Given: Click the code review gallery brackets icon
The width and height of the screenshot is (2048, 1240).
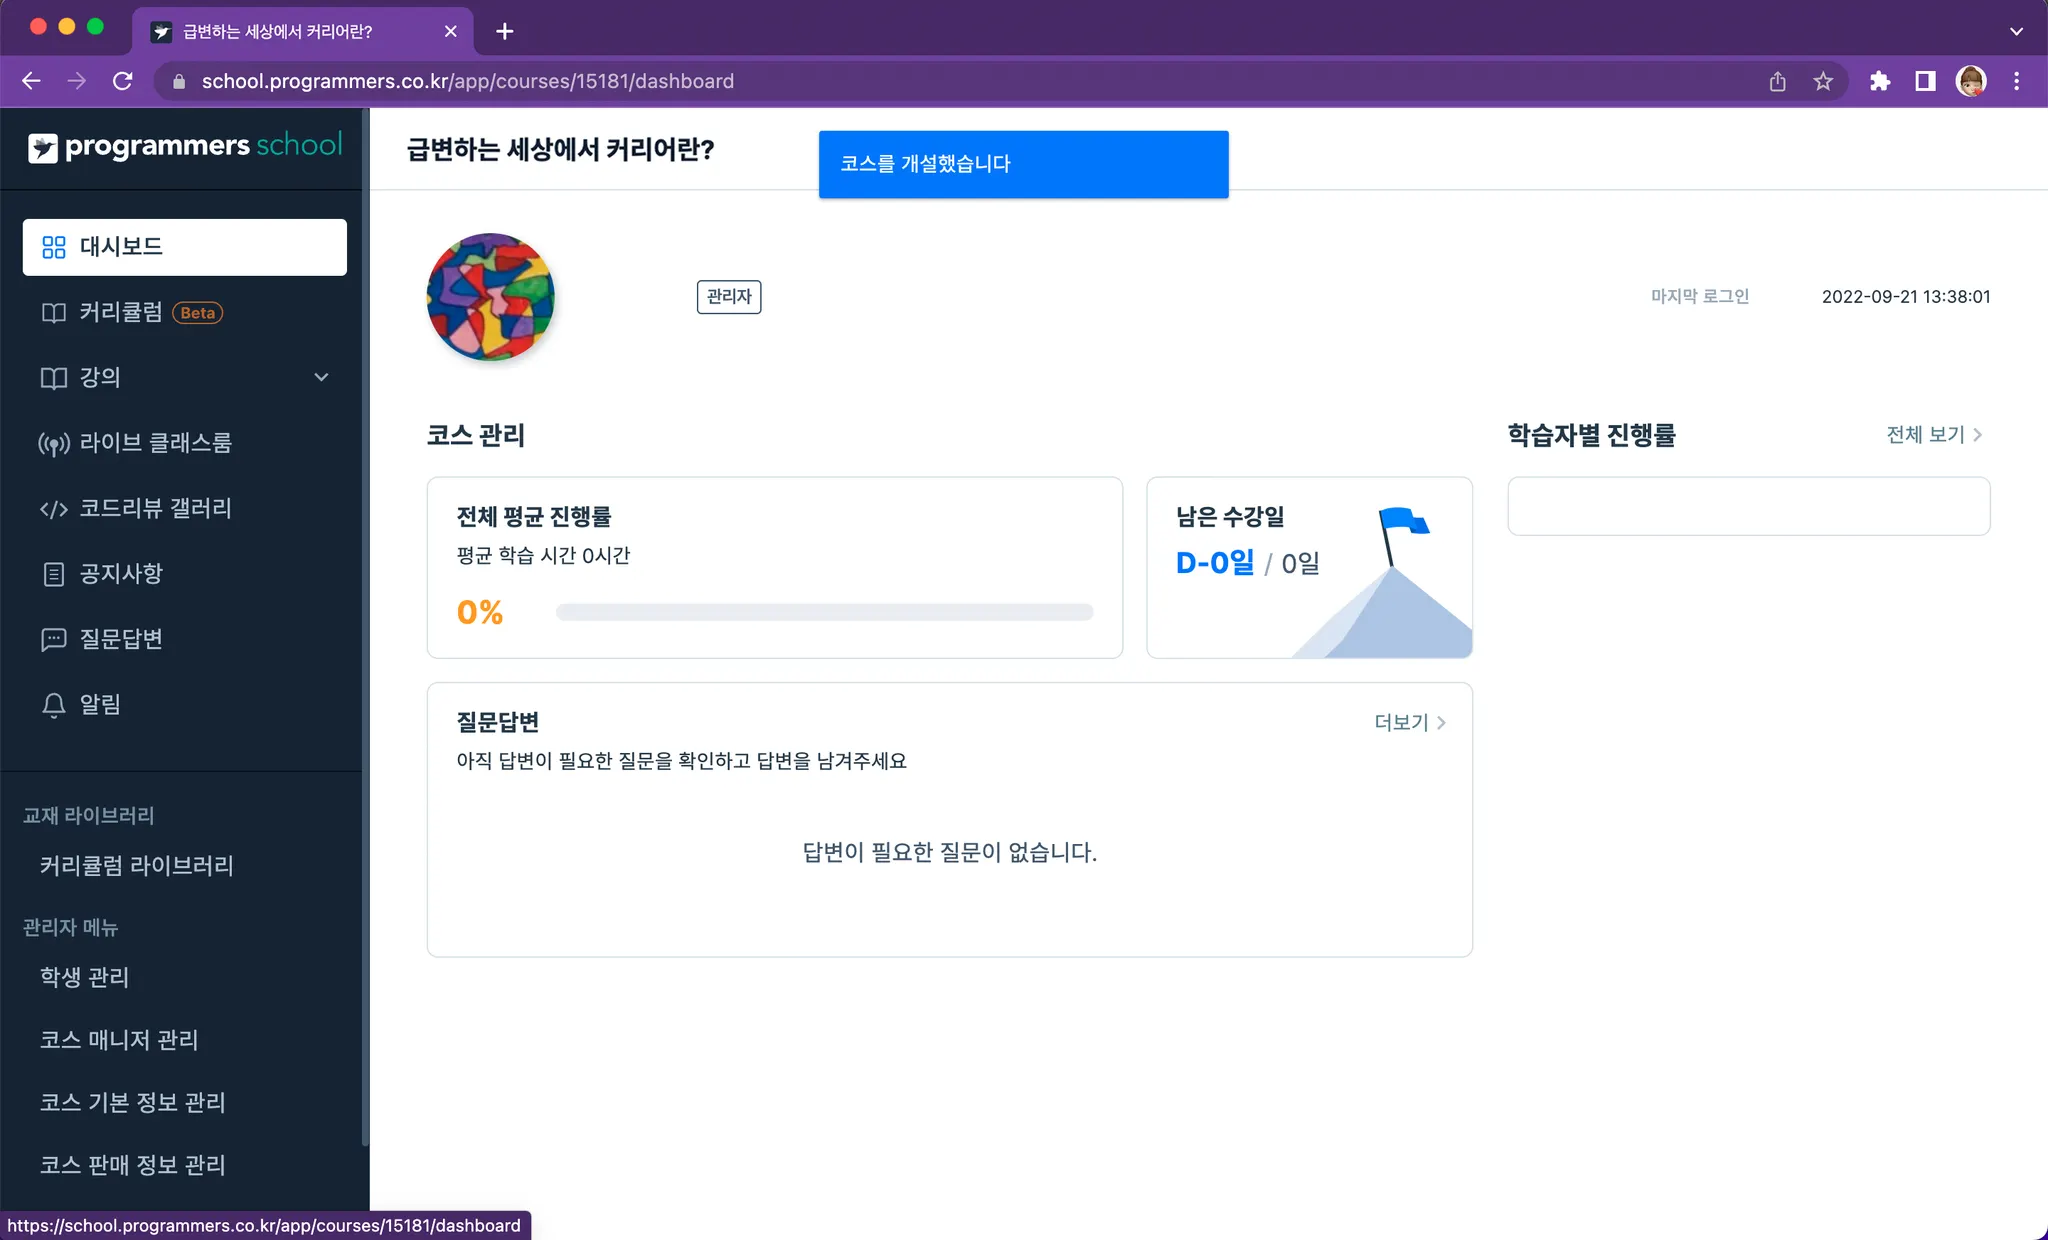Looking at the screenshot, I should [x=54, y=509].
